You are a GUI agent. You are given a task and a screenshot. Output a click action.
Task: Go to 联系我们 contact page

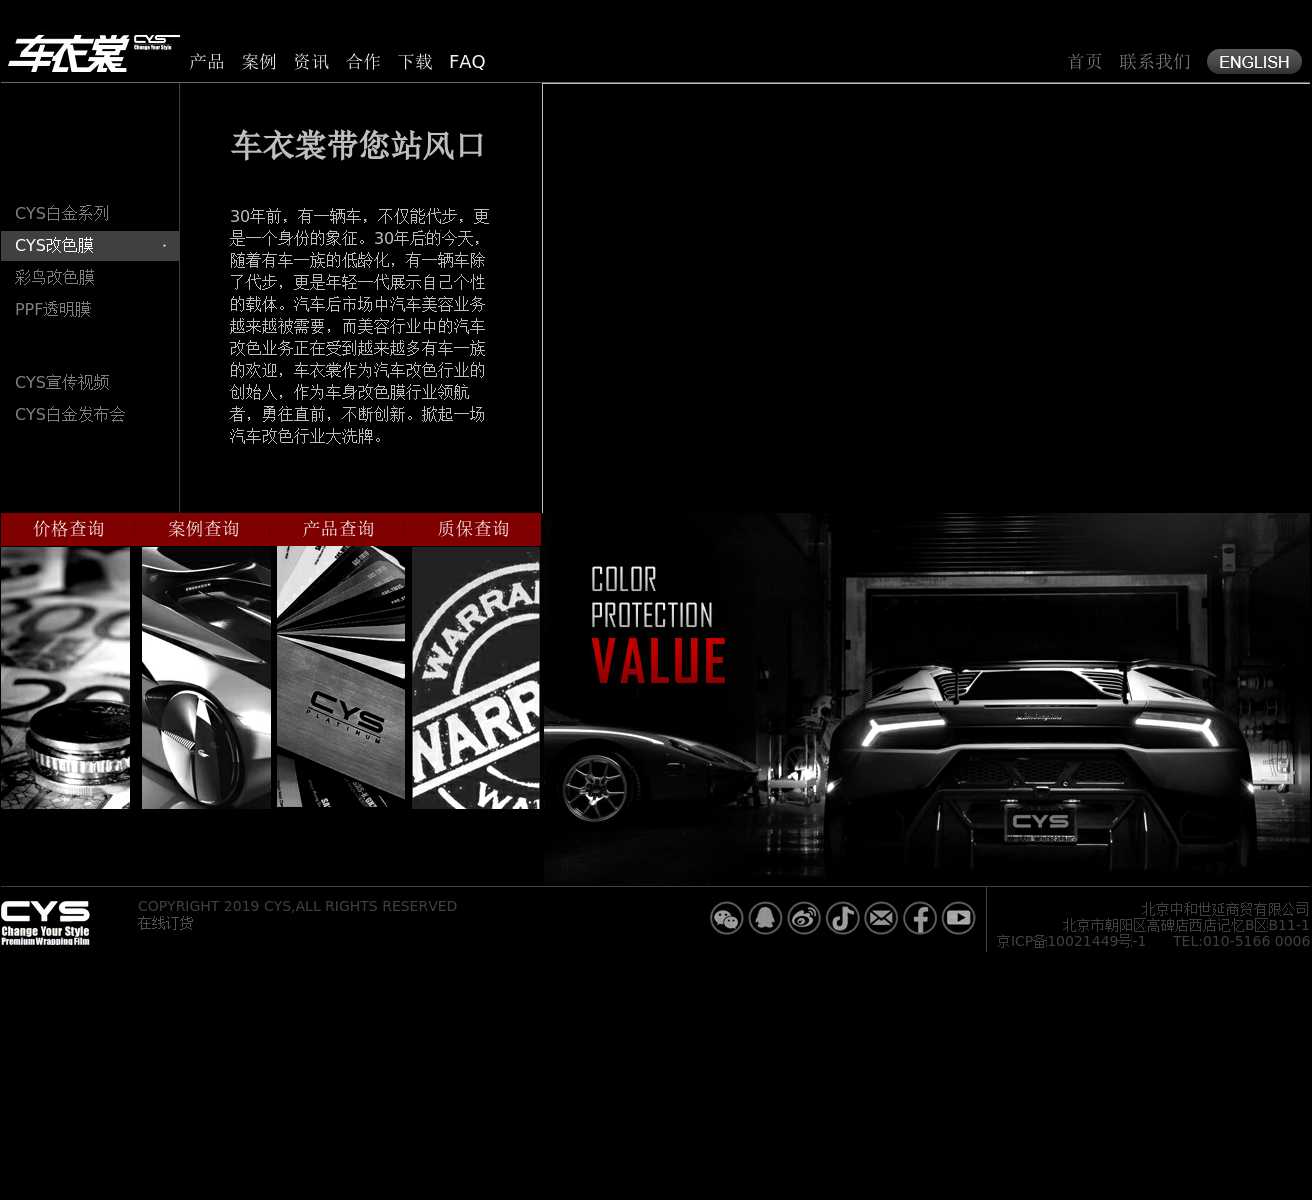pyautogui.click(x=1155, y=62)
